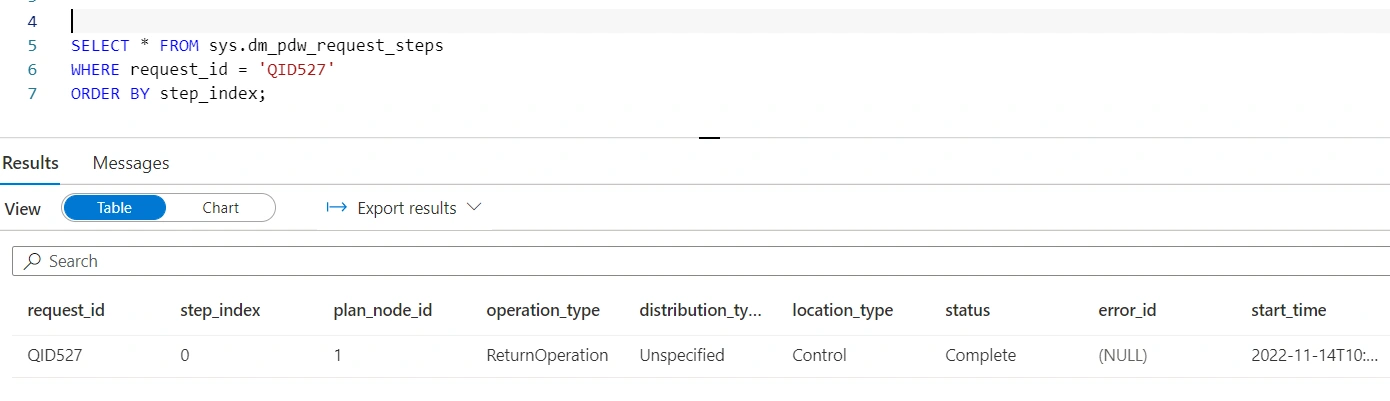Click the Export results arrow icon
The image size is (1390, 401).
click(337, 208)
